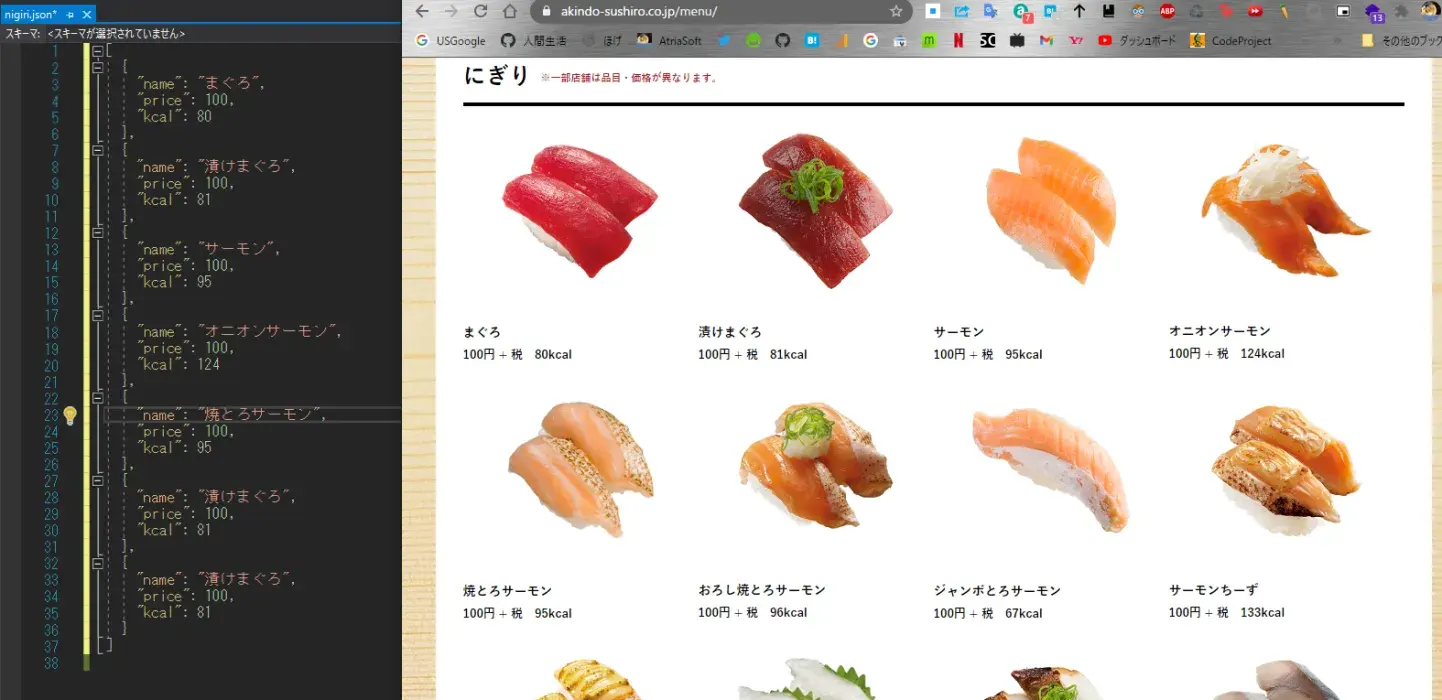The image size is (1442, 700).
Task: Collapse the JSON object at line 17
Action: [x=97, y=315]
